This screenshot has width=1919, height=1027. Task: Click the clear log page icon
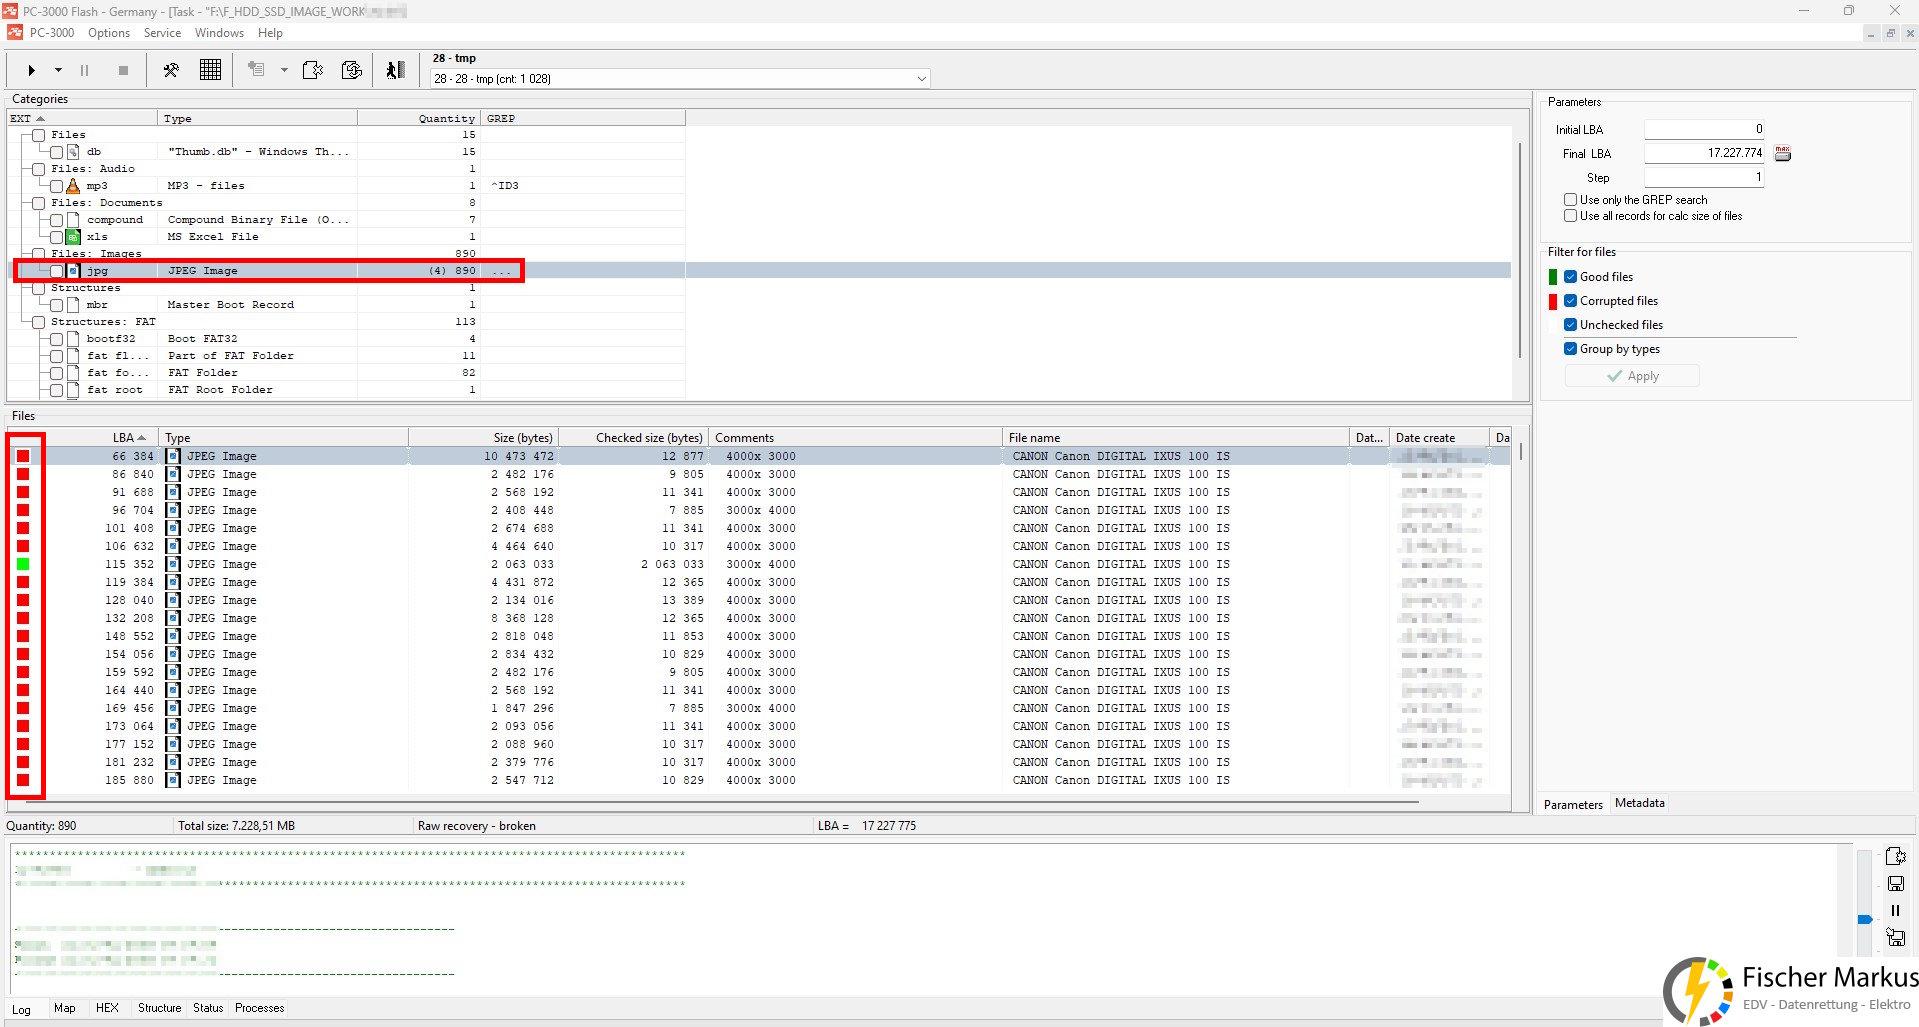pyautogui.click(x=1895, y=856)
